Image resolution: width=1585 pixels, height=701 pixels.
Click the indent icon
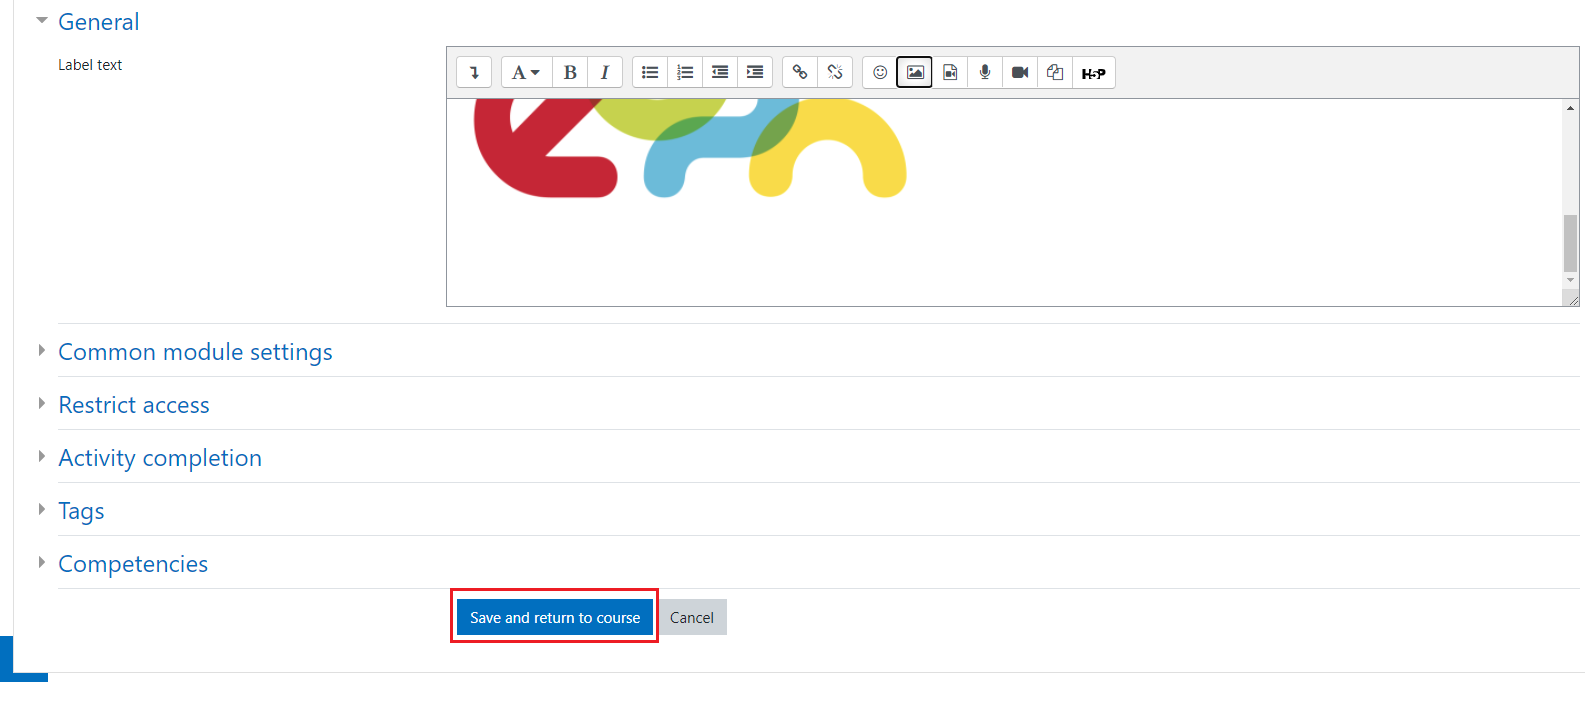(755, 72)
